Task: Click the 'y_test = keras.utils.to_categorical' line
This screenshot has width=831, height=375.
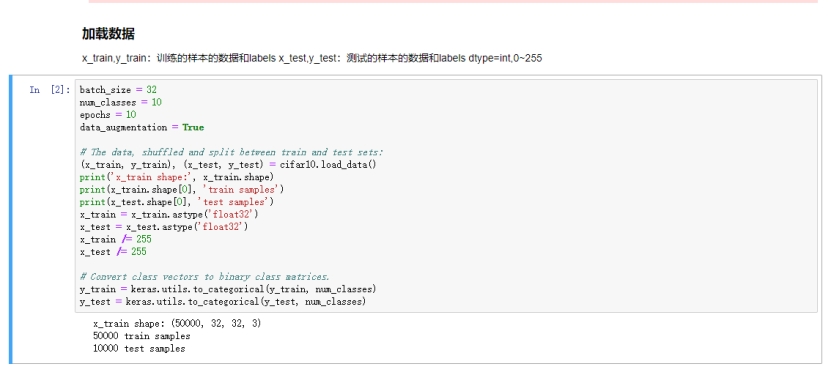Action: click(x=223, y=301)
